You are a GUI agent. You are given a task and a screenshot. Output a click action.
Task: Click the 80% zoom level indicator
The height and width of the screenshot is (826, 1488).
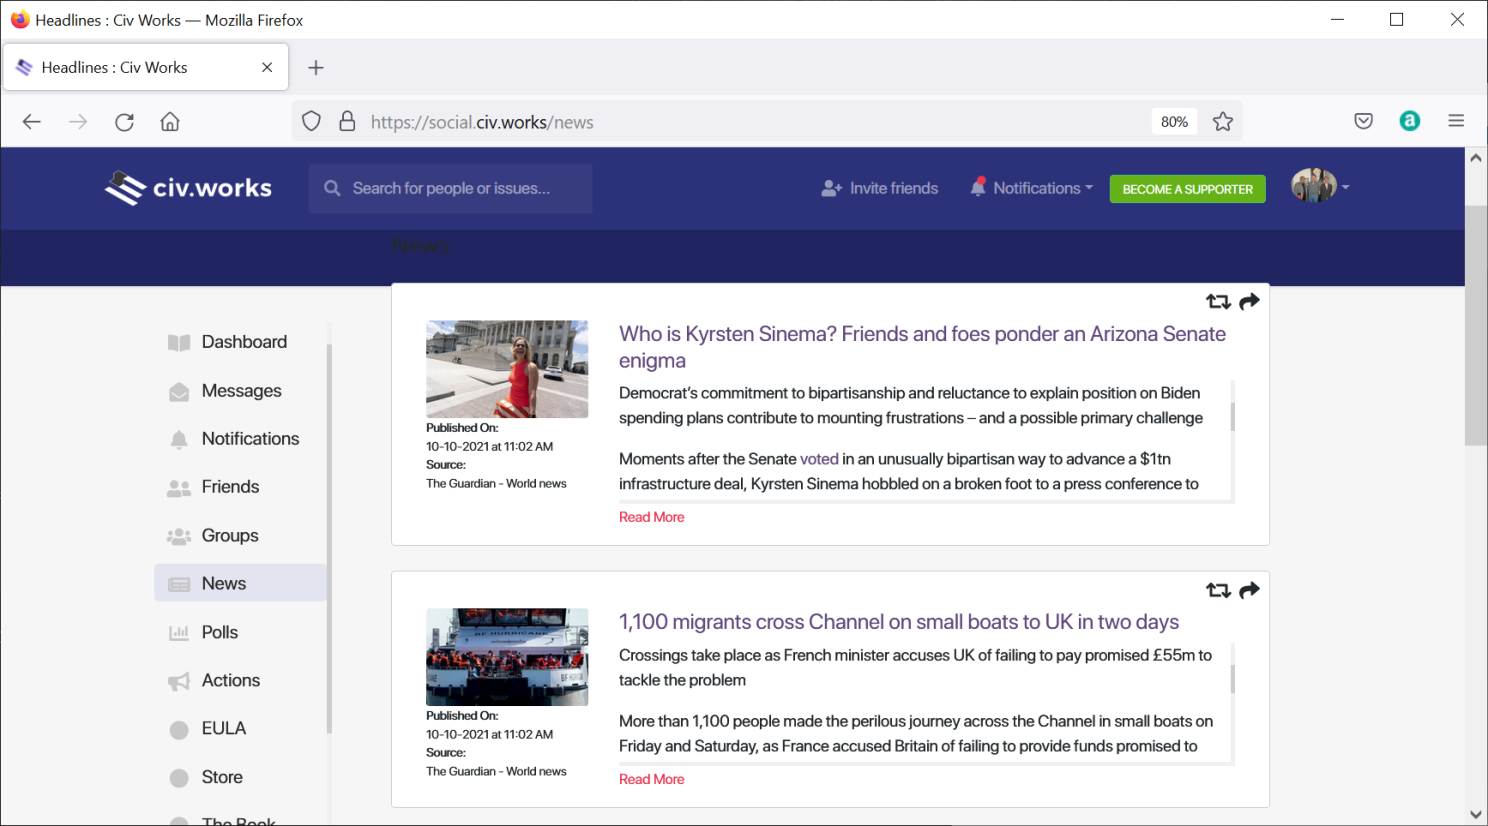tap(1174, 122)
